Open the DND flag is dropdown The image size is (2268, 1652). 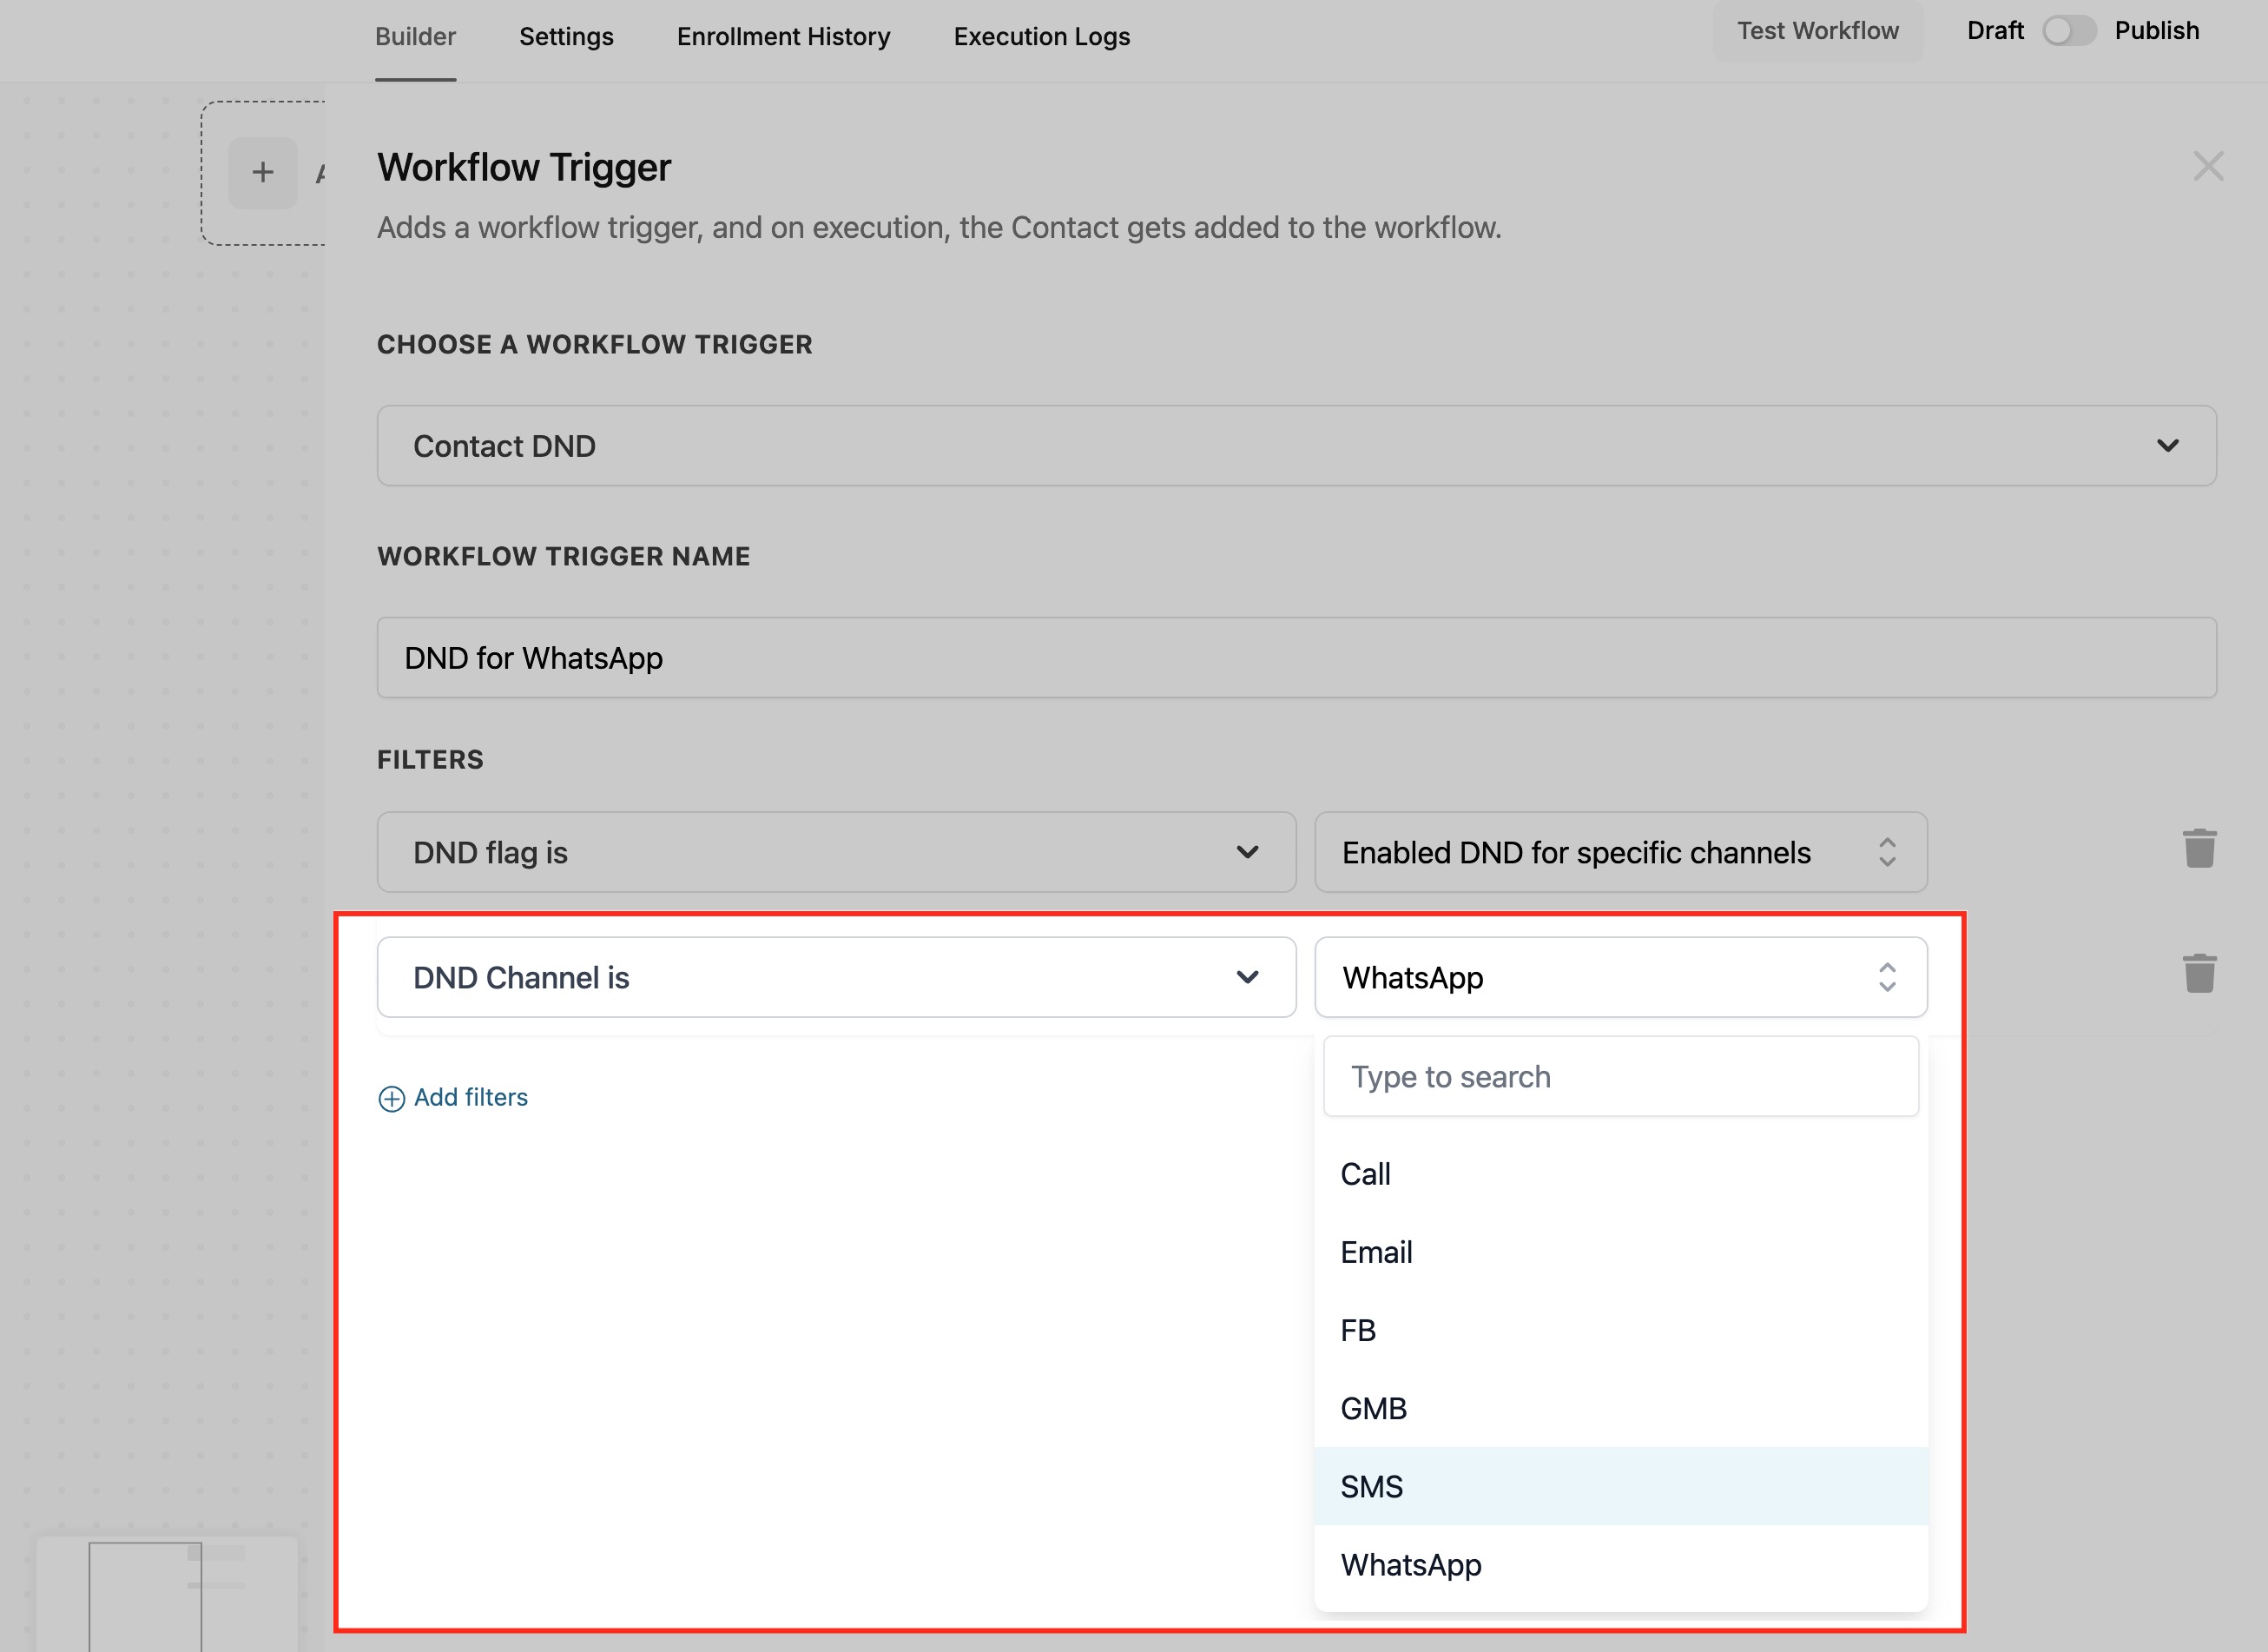835,852
